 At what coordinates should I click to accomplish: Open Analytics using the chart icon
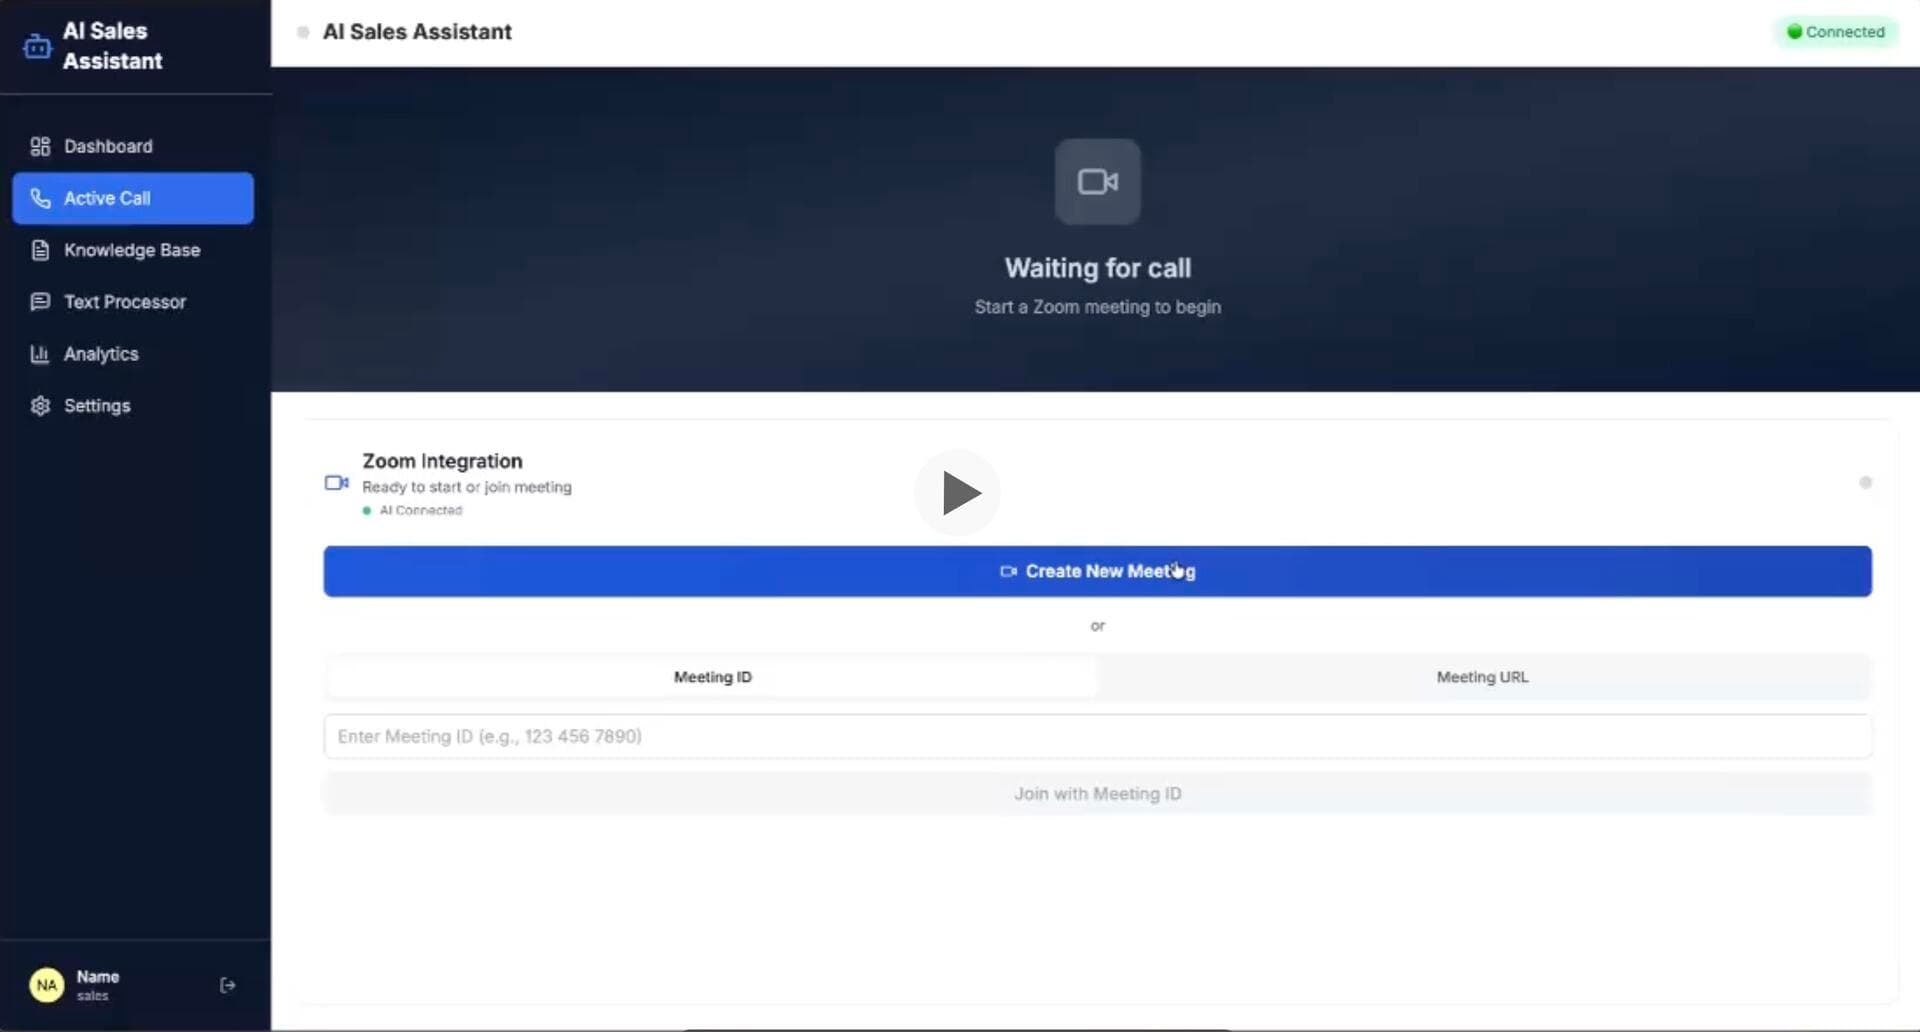[40, 353]
